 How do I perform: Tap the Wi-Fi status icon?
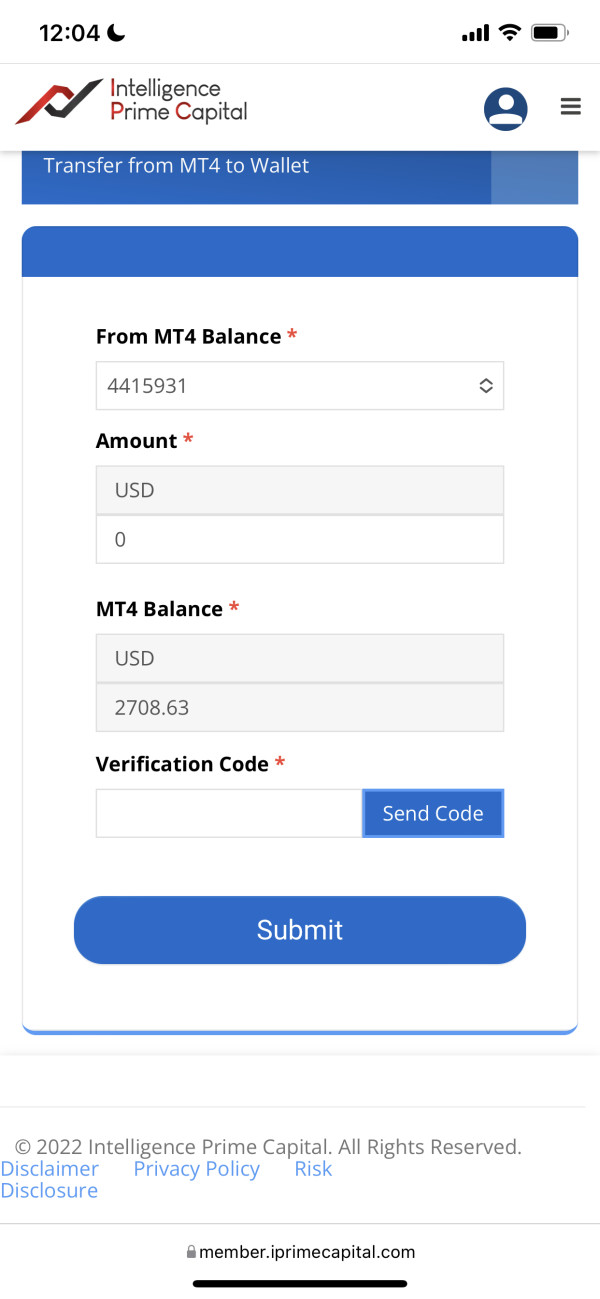tap(510, 33)
